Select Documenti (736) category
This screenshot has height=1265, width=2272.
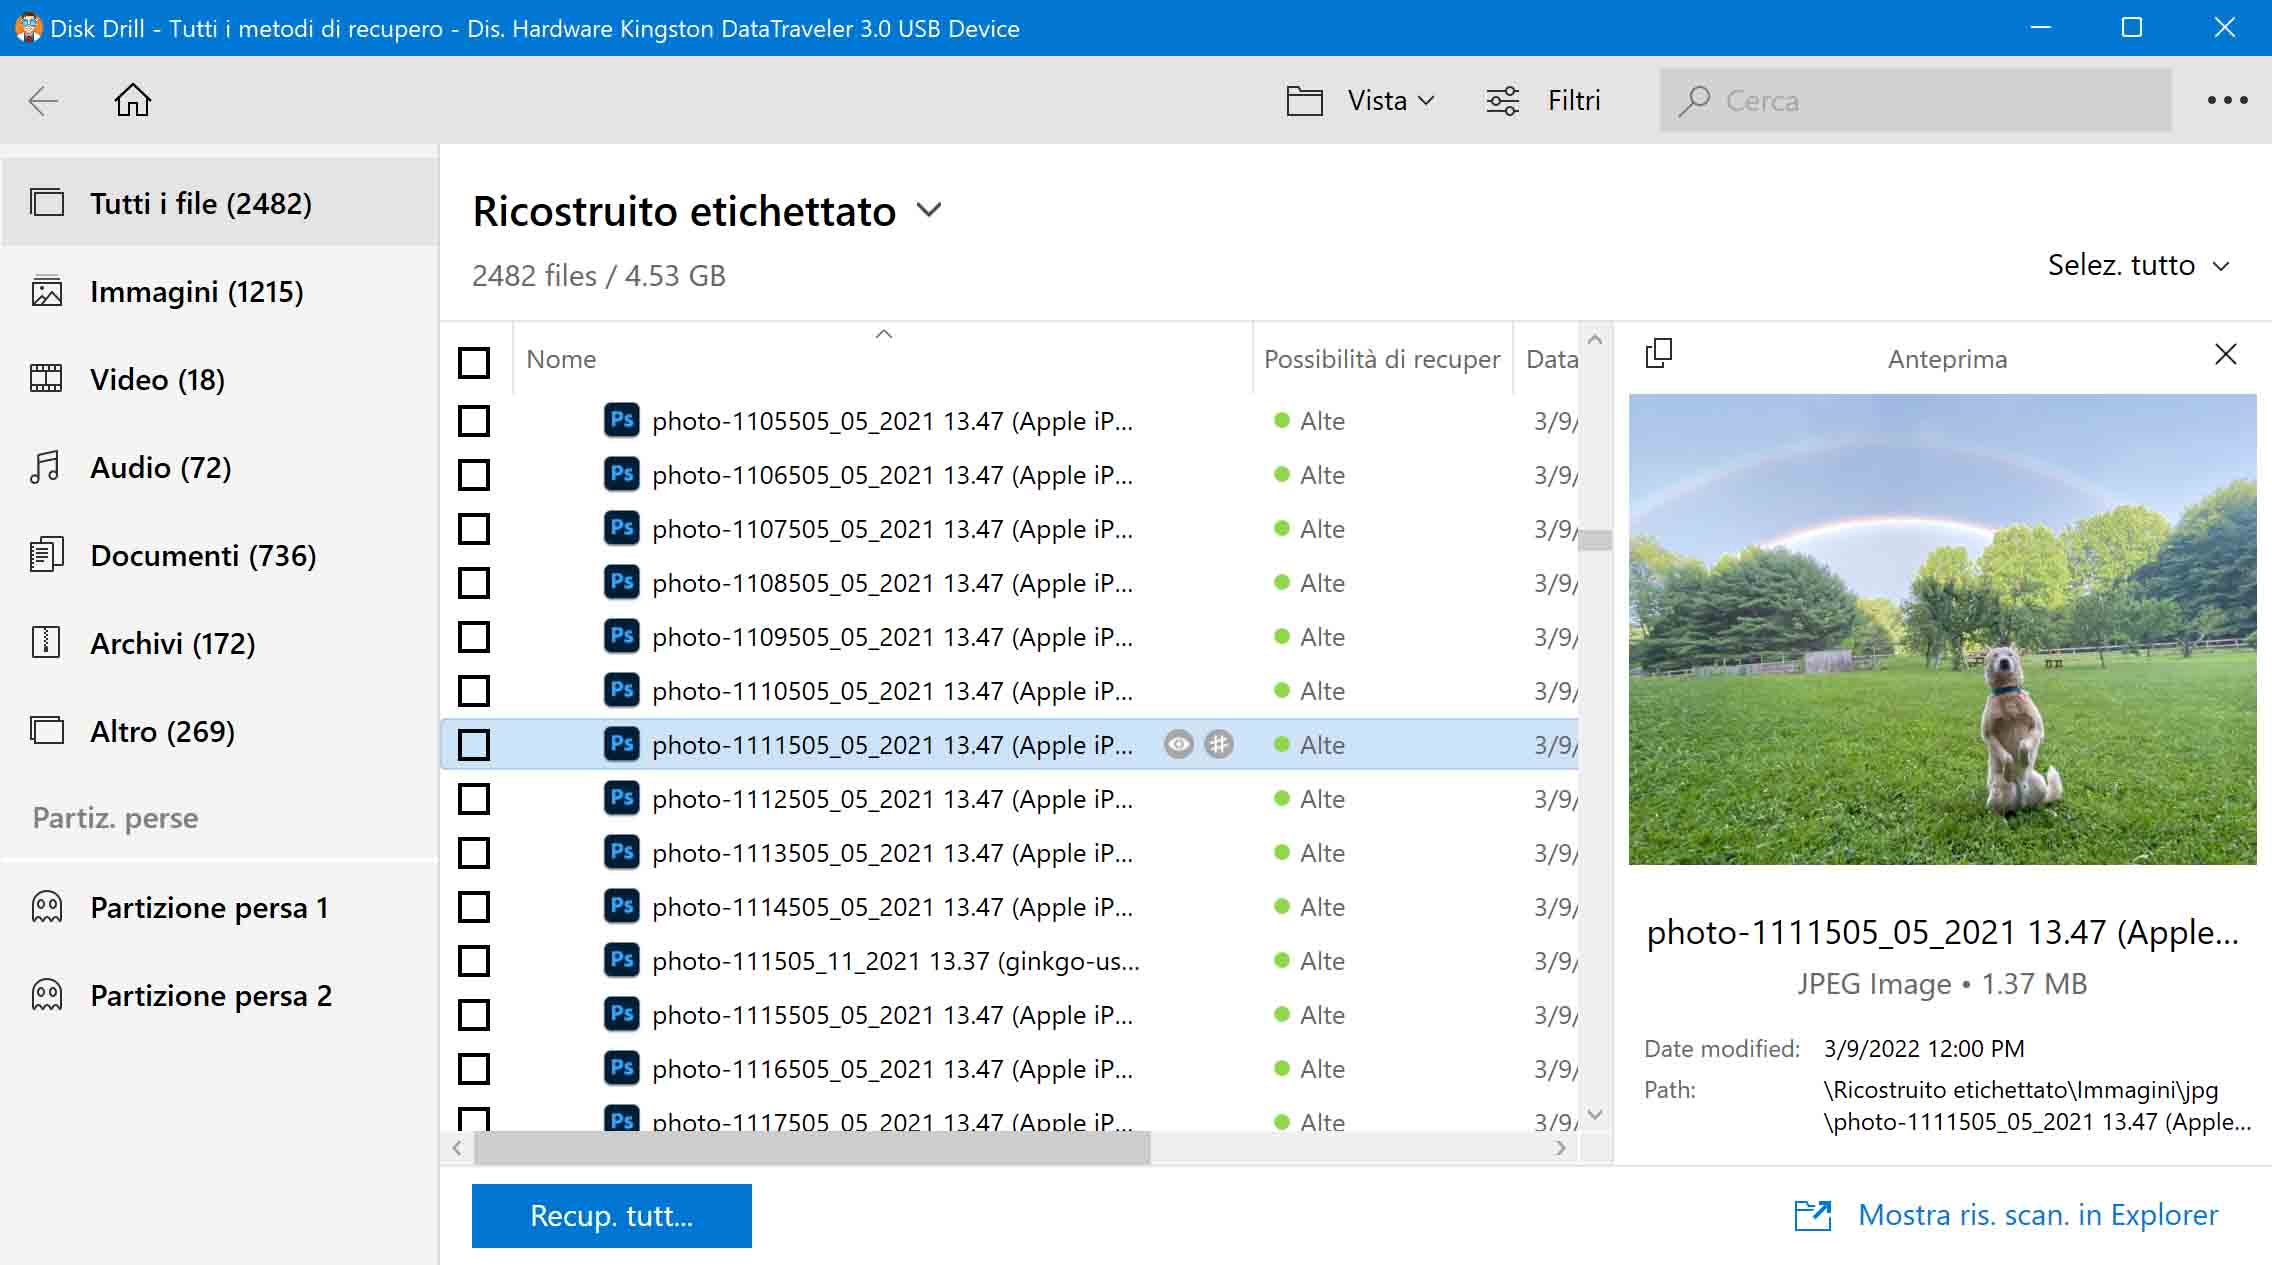(x=220, y=555)
